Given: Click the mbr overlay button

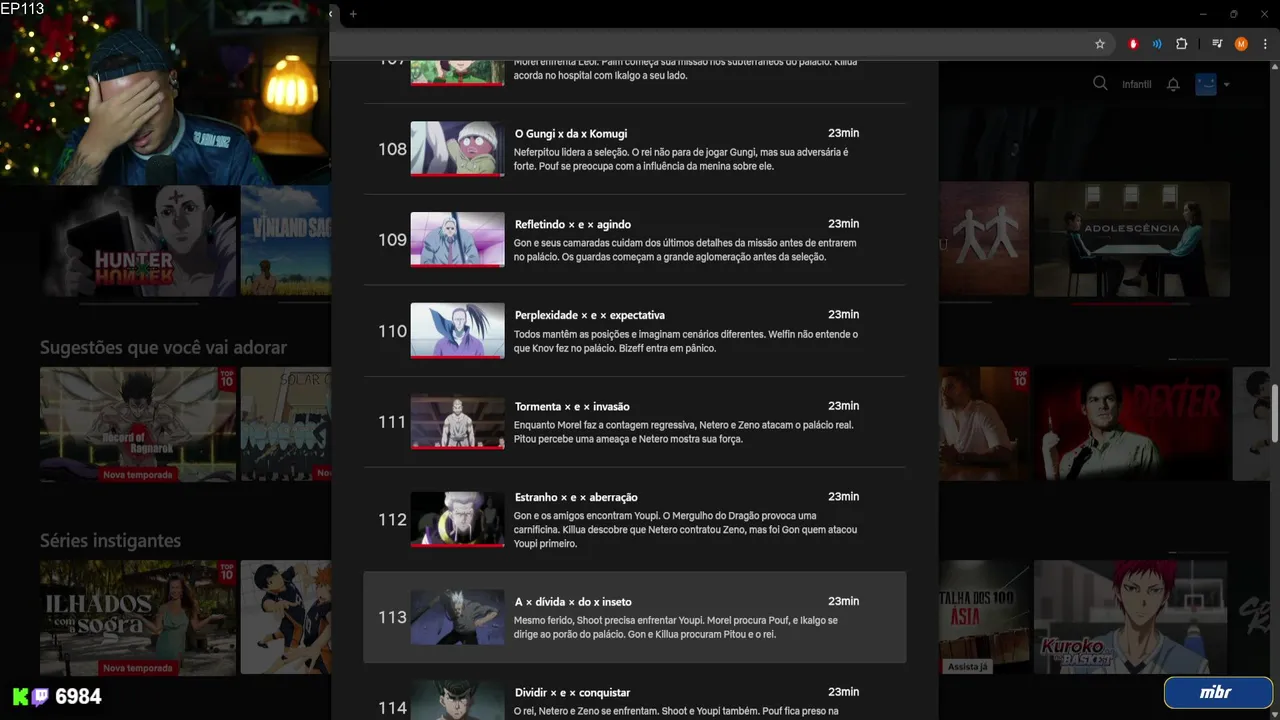Looking at the screenshot, I should [1218, 692].
